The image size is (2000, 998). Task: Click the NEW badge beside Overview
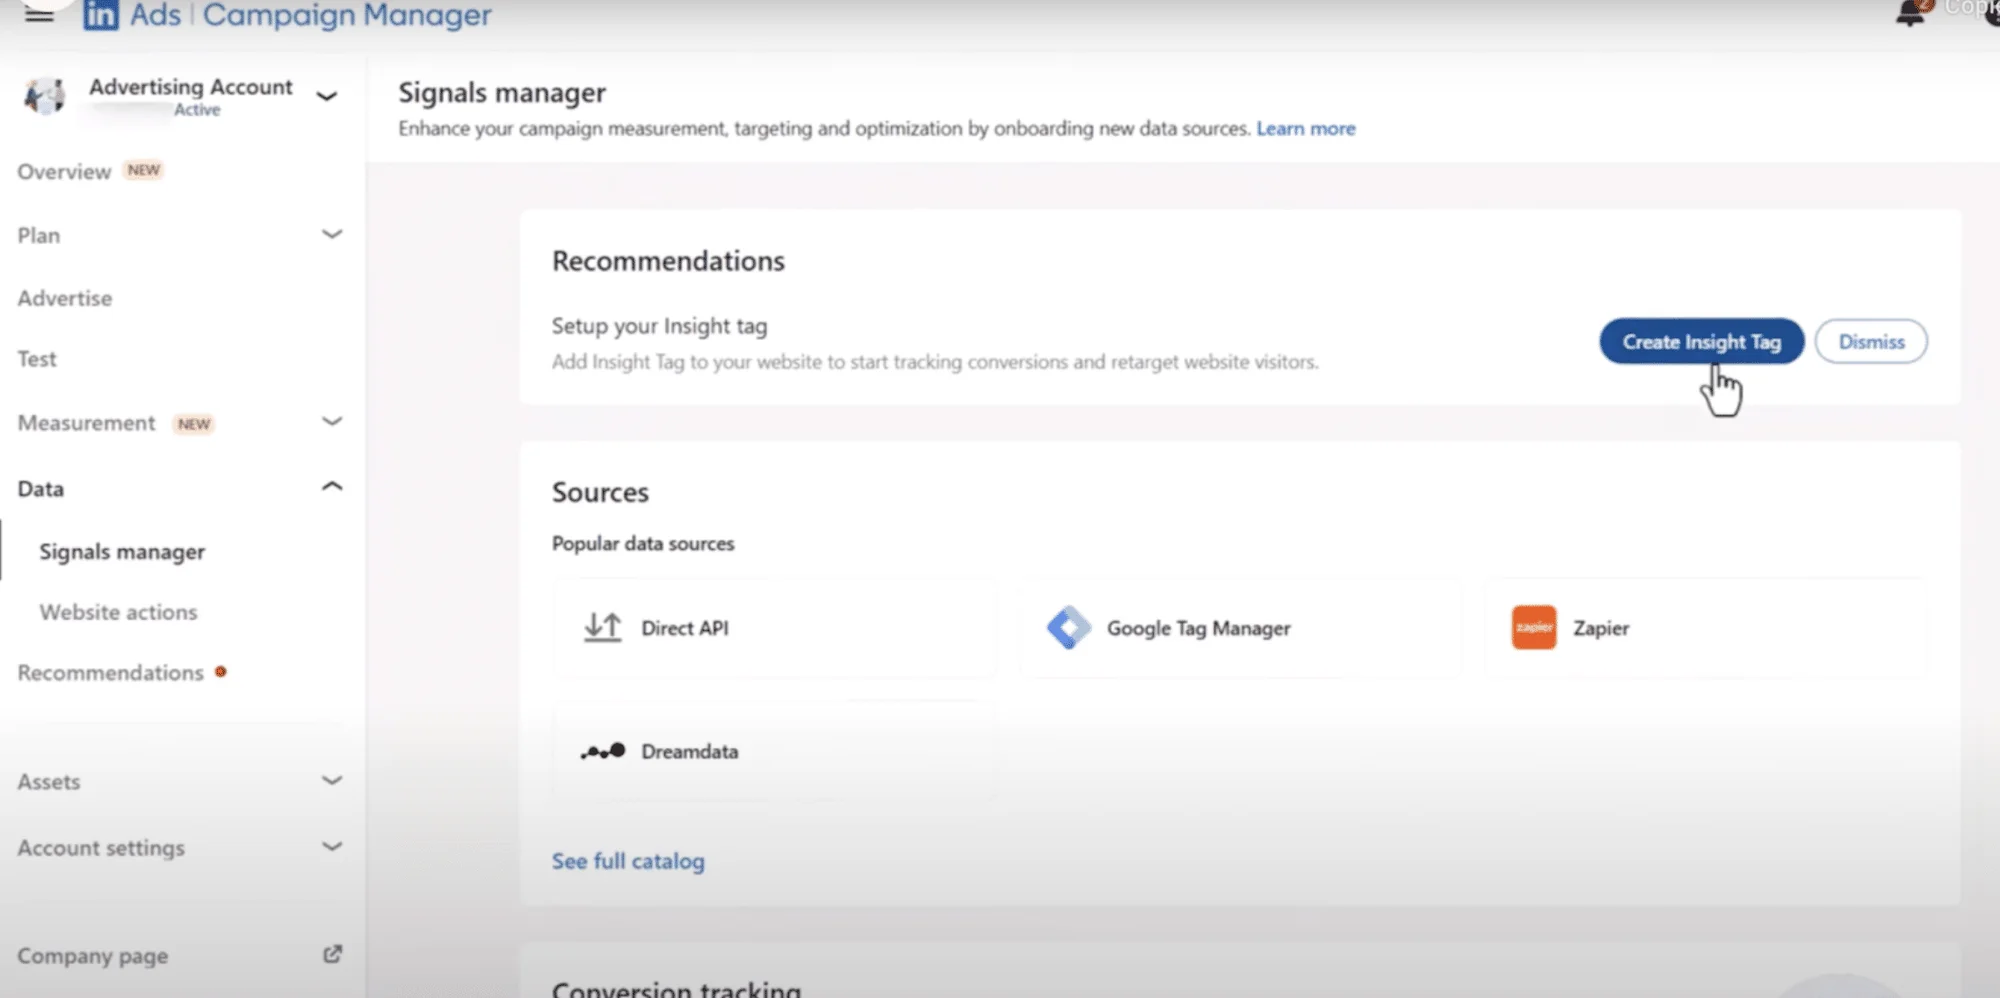pyautogui.click(x=144, y=170)
